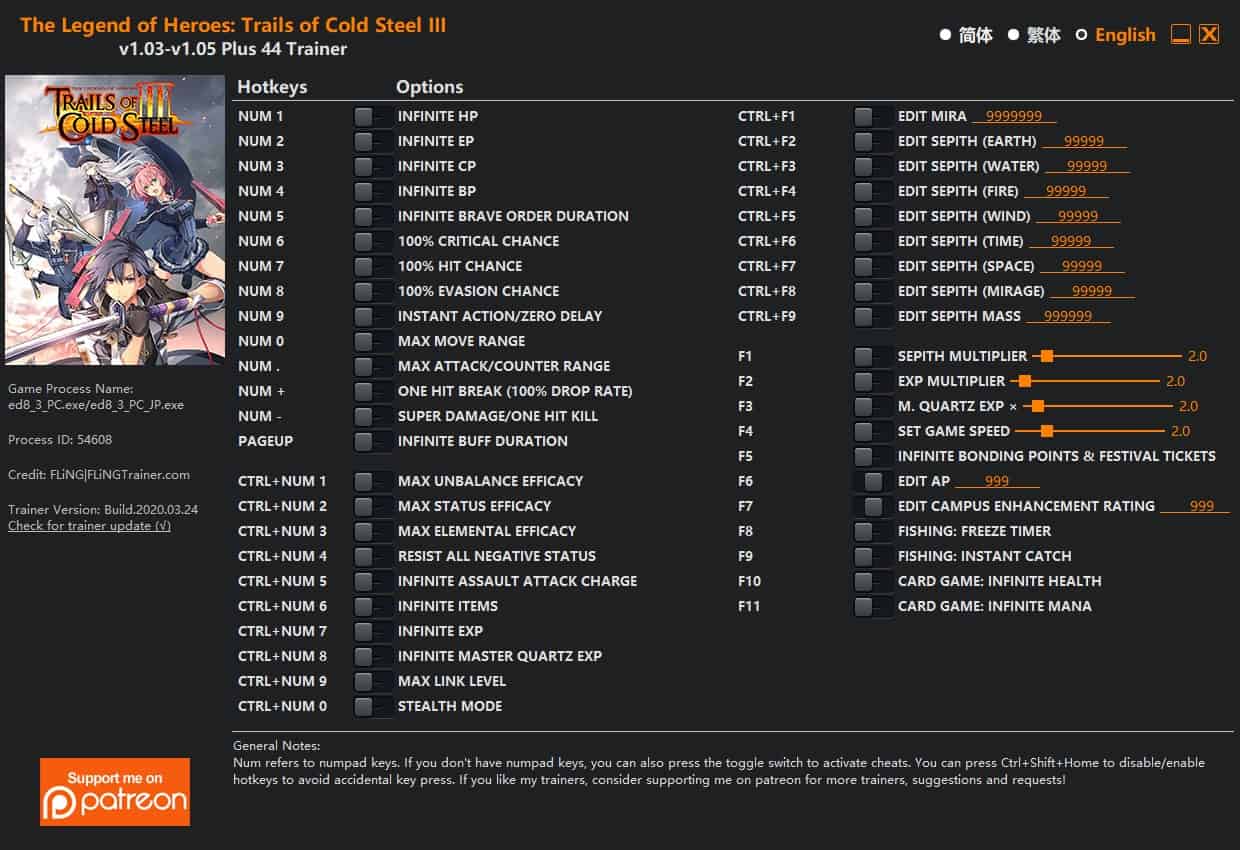Viewport: 1240px width, 850px height.
Task: Toggle the Infinite EXP switch
Action: (x=373, y=632)
